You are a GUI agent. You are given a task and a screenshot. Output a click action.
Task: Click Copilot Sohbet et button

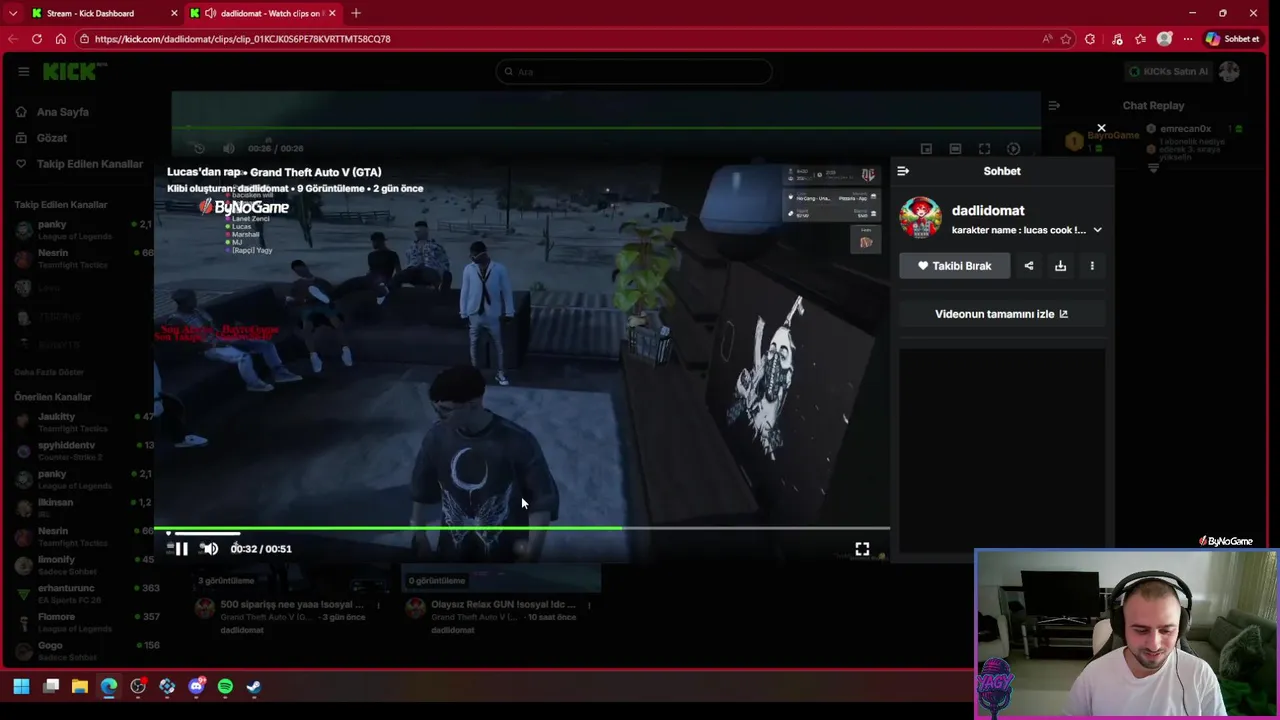pyautogui.click(x=1233, y=39)
